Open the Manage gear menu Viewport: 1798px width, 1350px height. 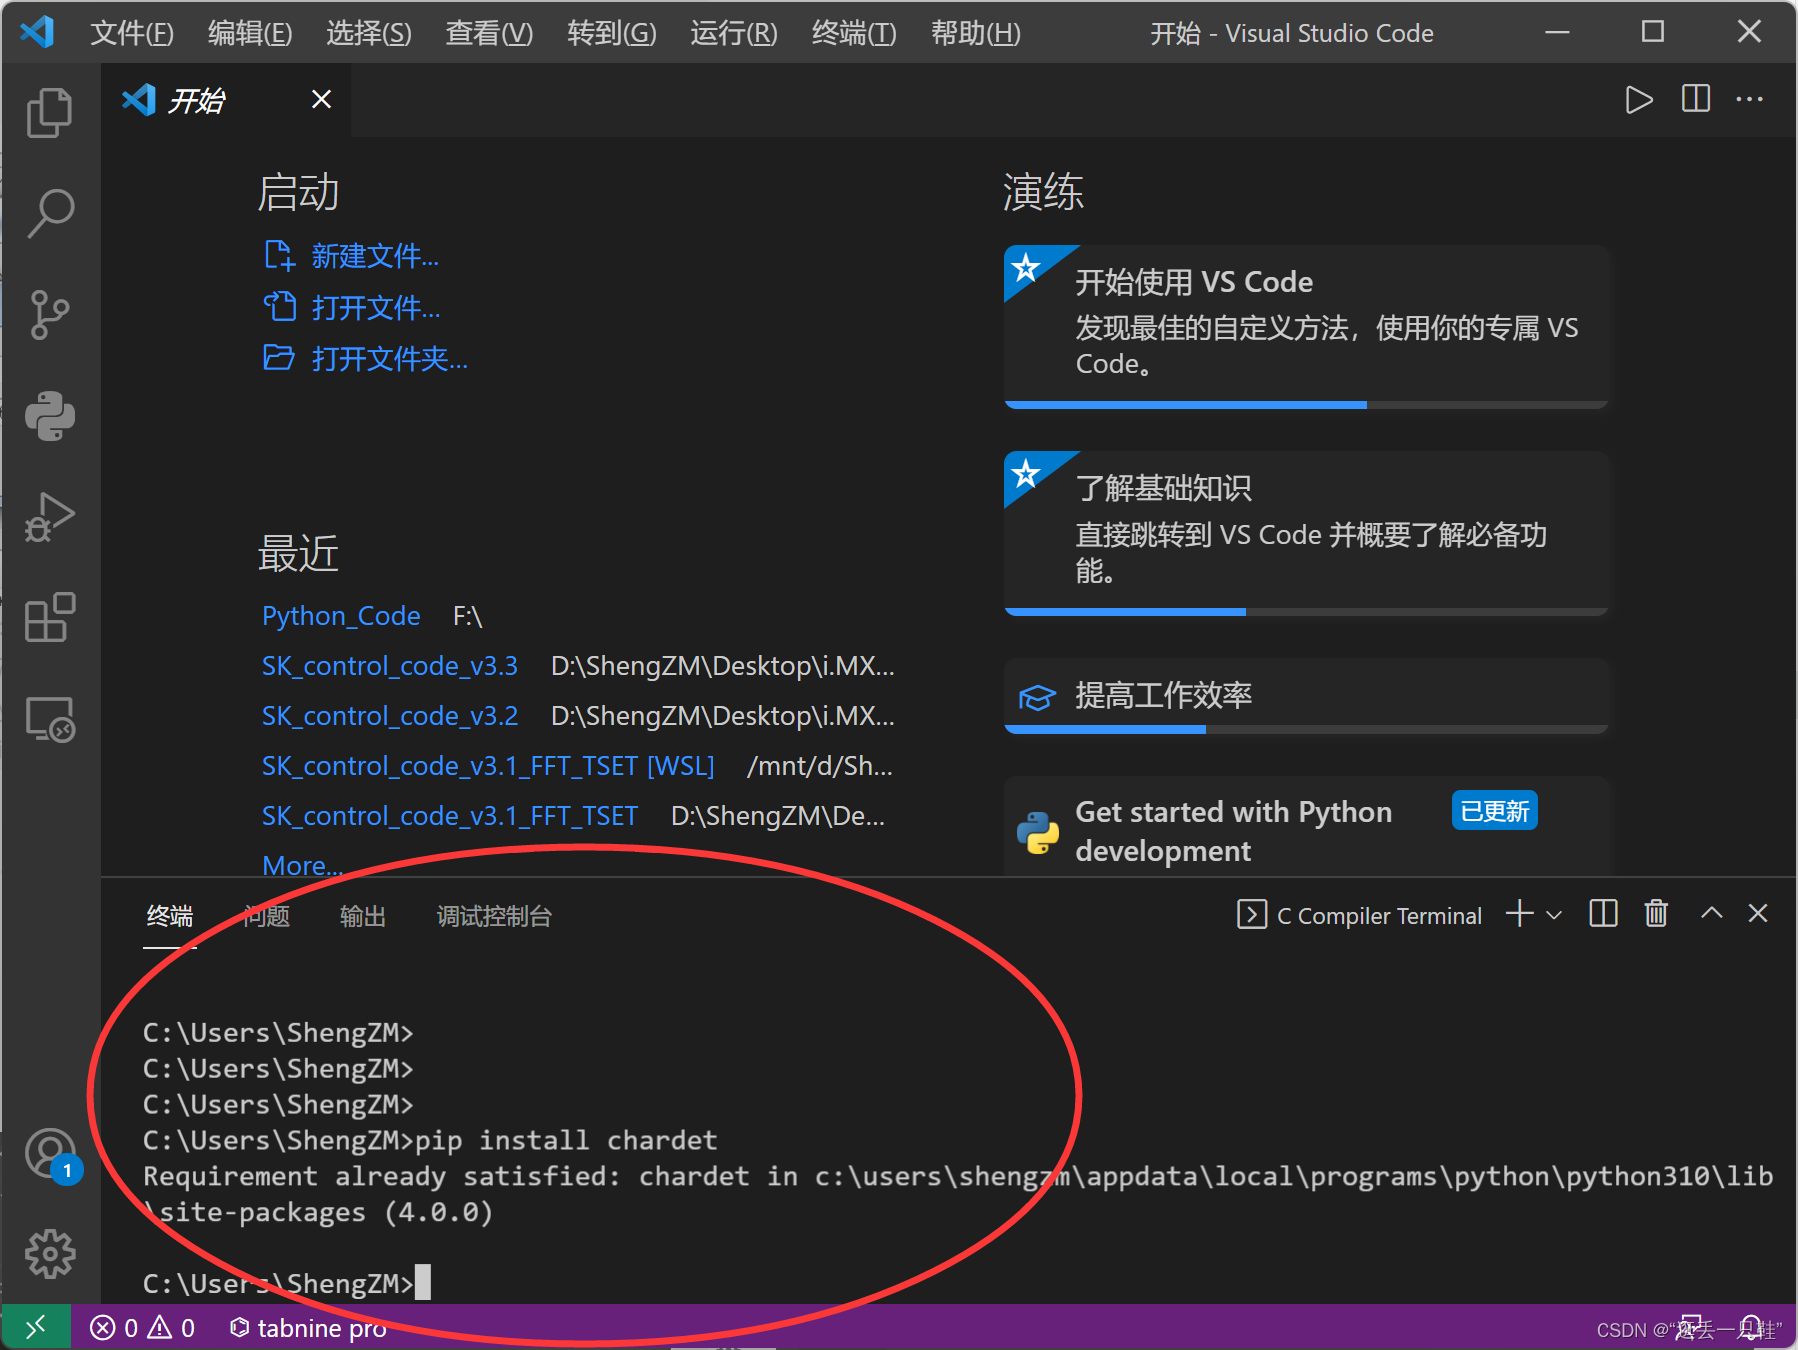(x=50, y=1254)
